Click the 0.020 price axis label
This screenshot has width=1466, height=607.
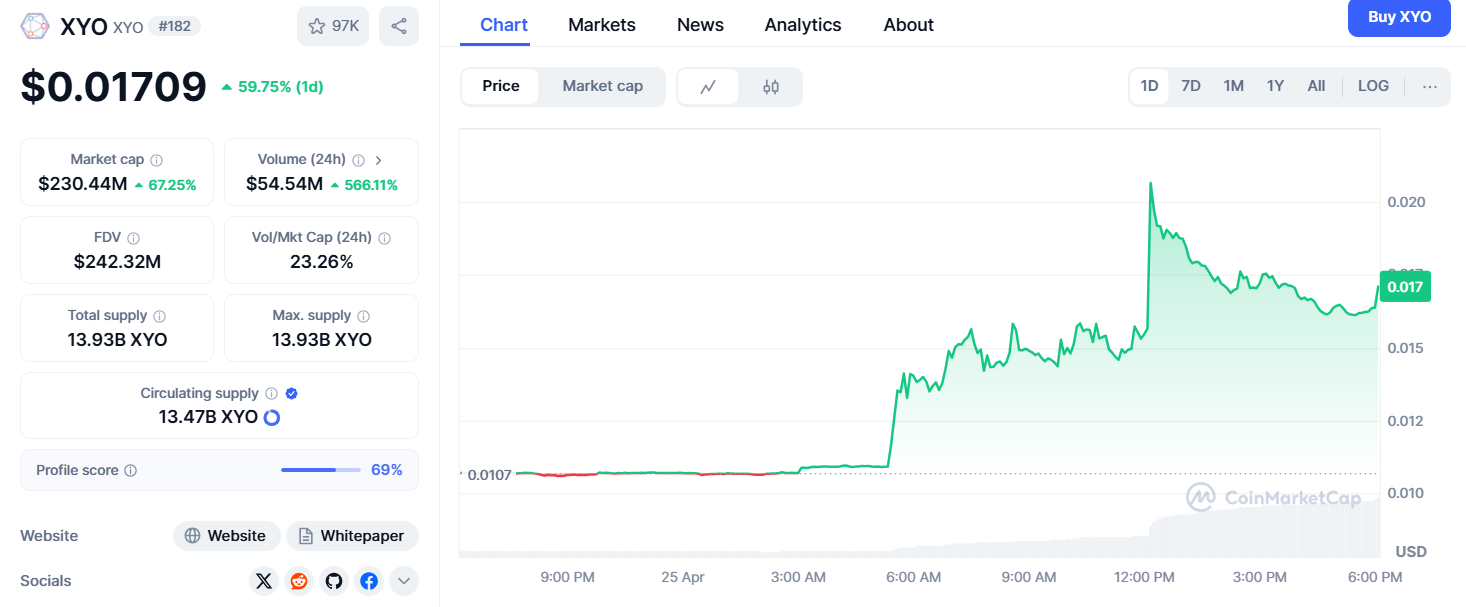click(1406, 202)
